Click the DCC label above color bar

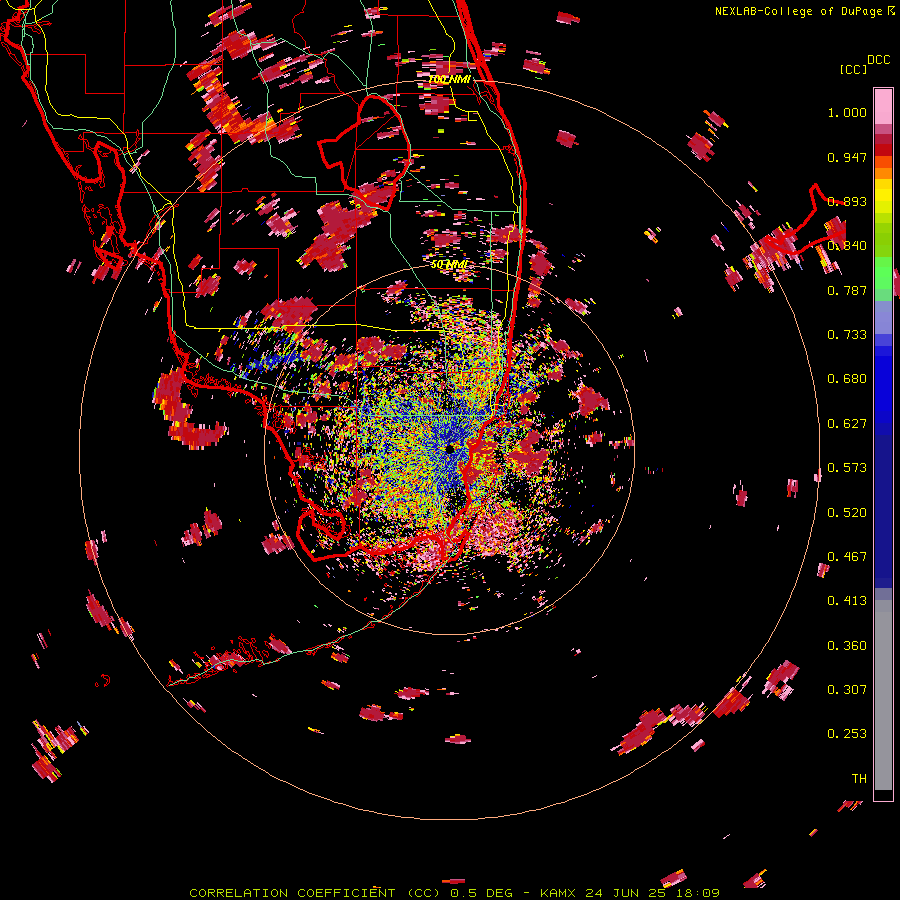tap(878, 60)
